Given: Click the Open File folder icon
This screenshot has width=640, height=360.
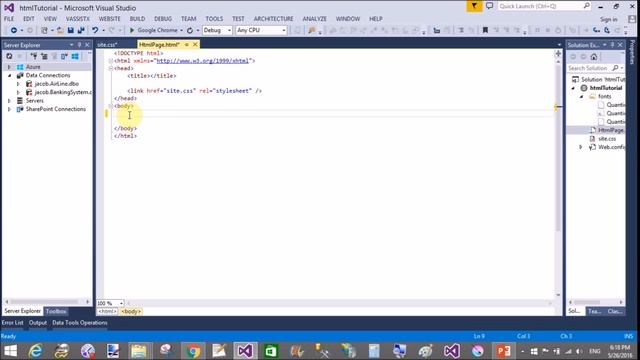Looking at the screenshot, I should pyautogui.click(x=60, y=30).
